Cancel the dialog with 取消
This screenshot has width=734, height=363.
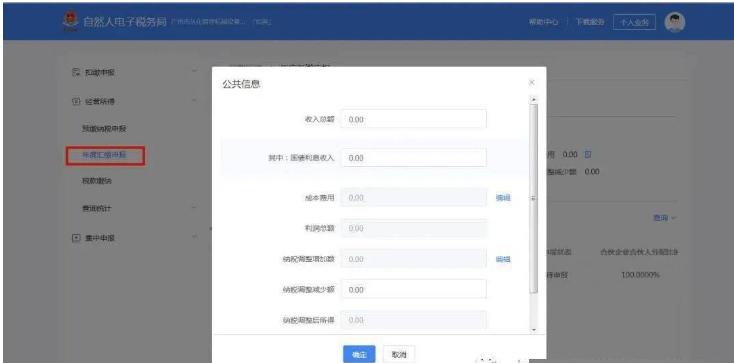pyautogui.click(x=399, y=355)
